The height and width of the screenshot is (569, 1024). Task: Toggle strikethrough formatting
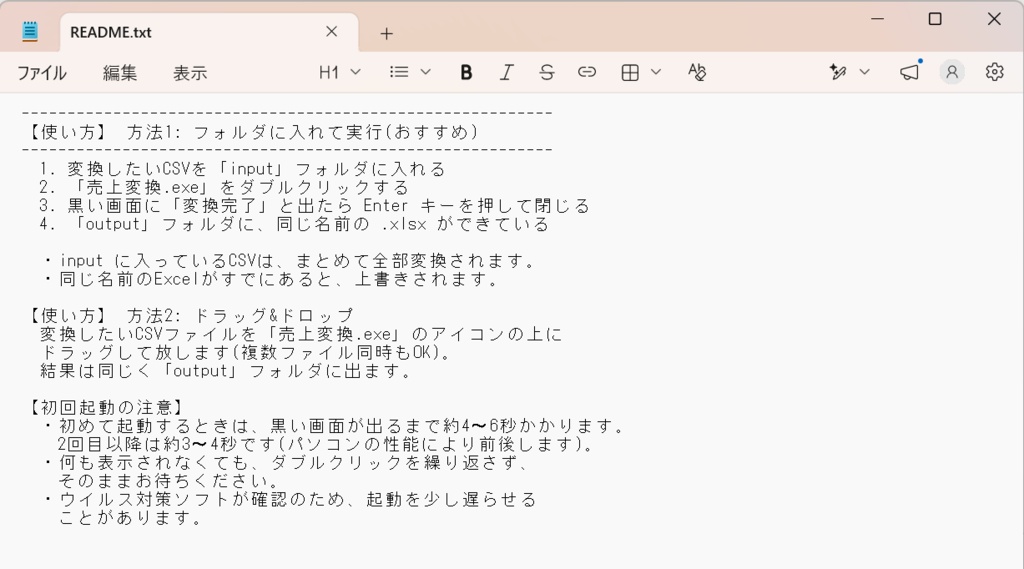pos(547,72)
